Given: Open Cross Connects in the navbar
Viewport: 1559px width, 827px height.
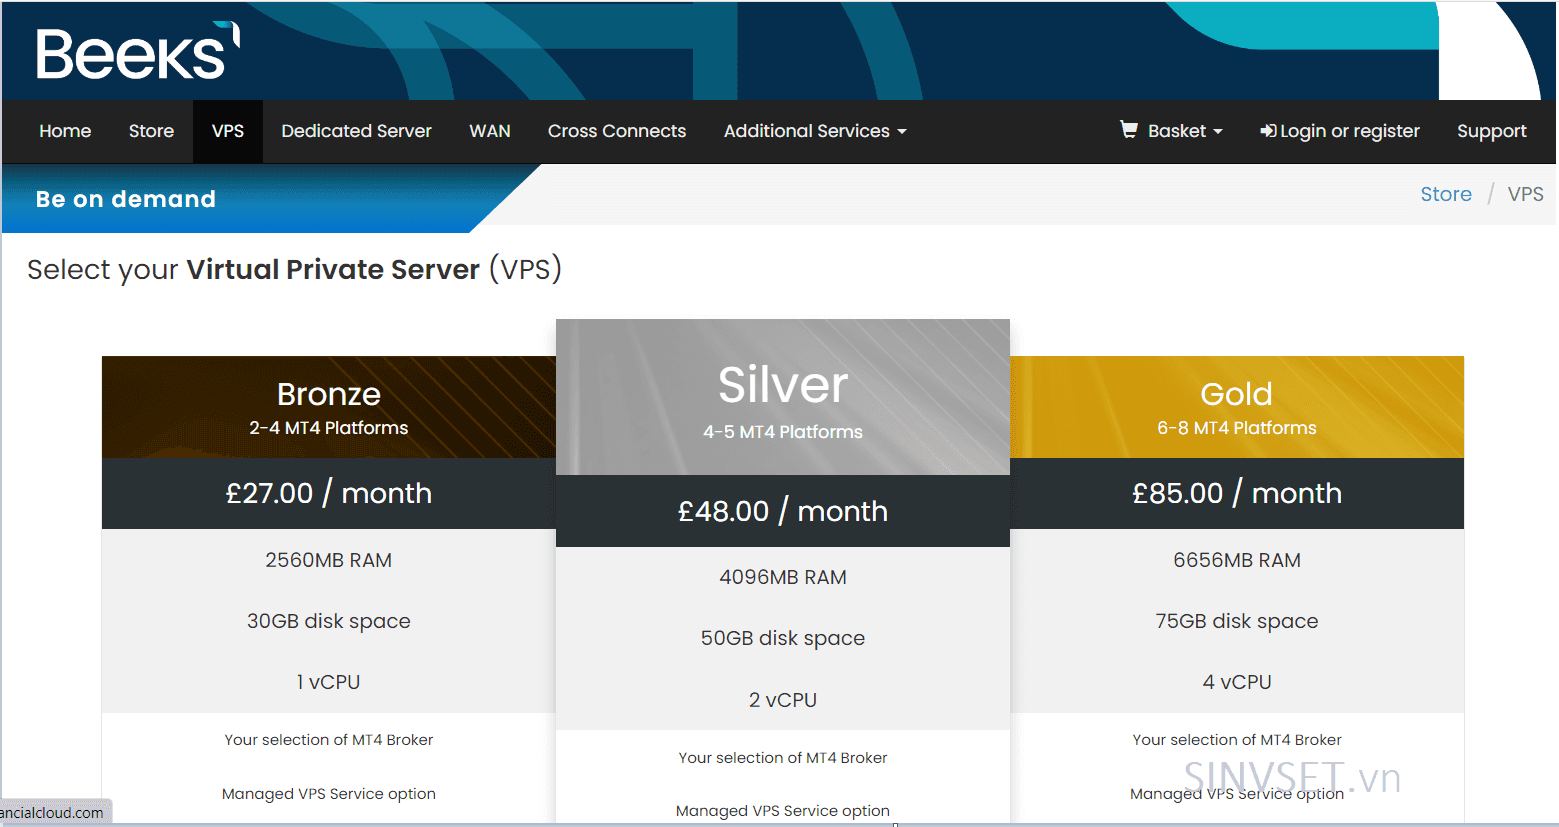Looking at the screenshot, I should (617, 131).
